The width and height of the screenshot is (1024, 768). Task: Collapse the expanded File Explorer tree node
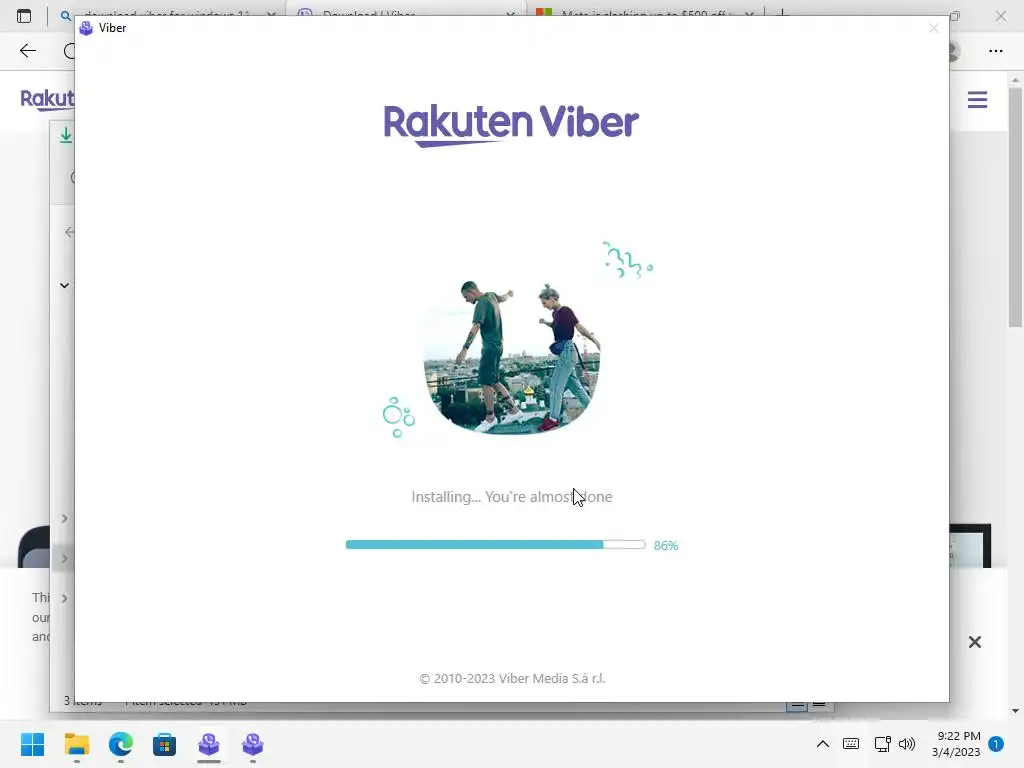click(64, 285)
